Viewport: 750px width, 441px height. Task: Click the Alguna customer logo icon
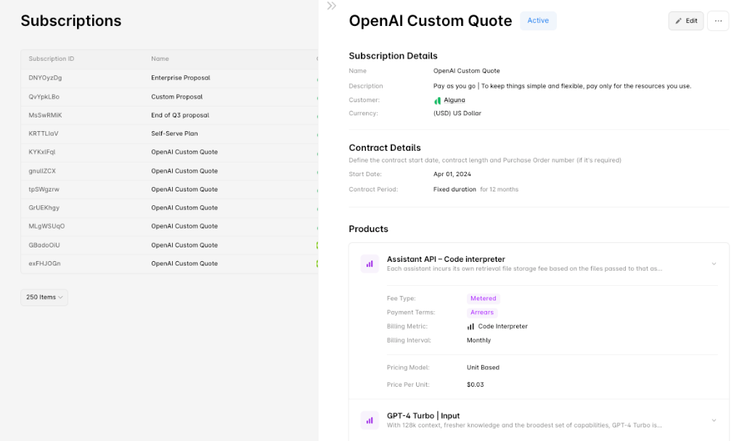click(437, 100)
